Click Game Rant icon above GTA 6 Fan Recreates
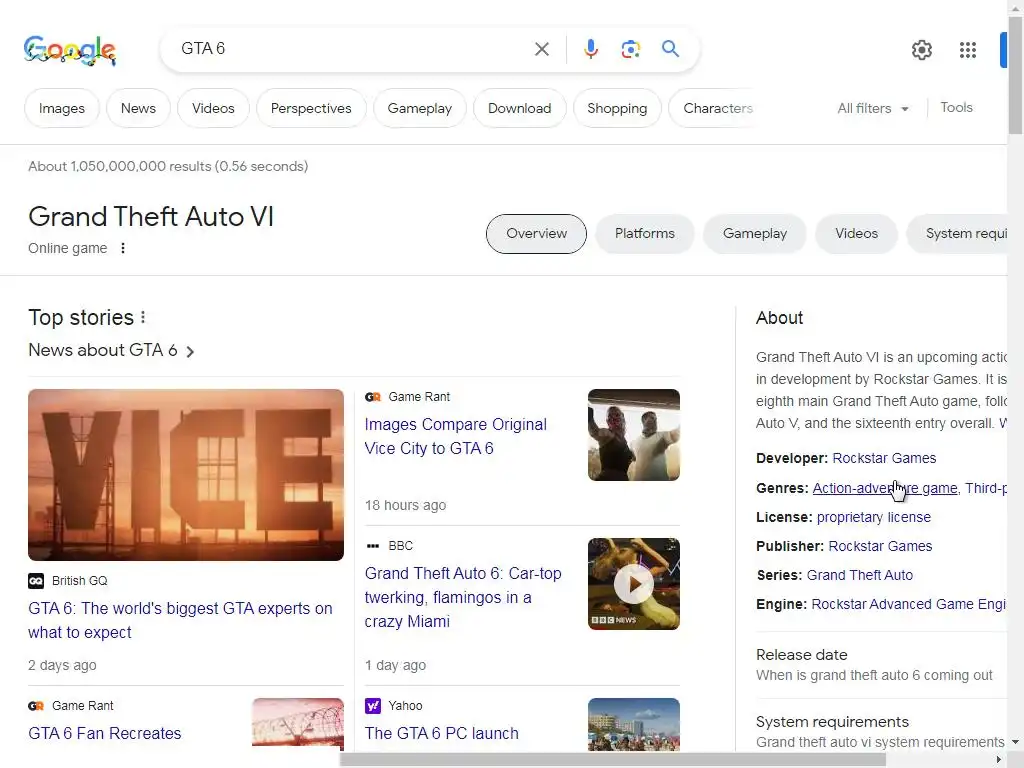This screenshot has height=768, width=1024. (x=36, y=705)
